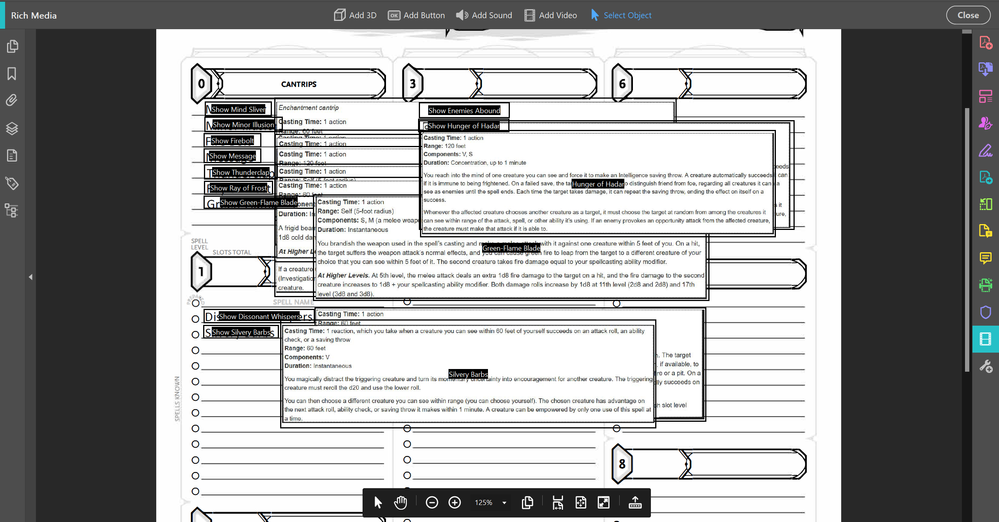Click the fit-width scrolling icon
The image size is (999, 522).
point(557,503)
